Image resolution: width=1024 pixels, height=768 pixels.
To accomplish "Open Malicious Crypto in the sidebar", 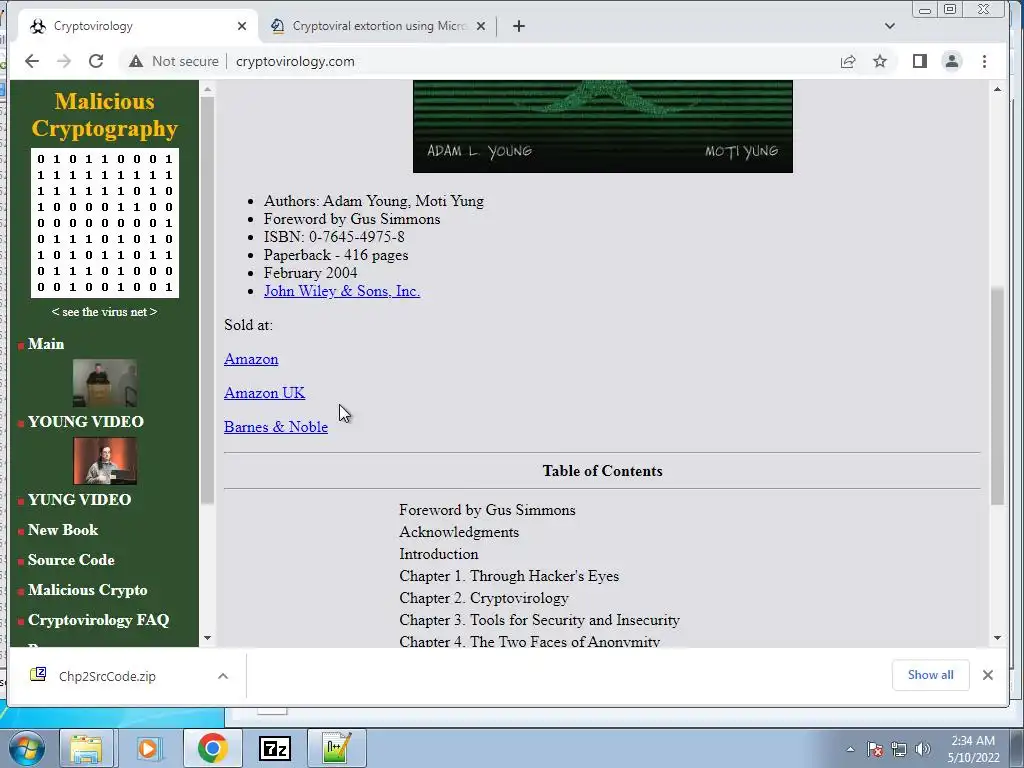I will click(88, 590).
